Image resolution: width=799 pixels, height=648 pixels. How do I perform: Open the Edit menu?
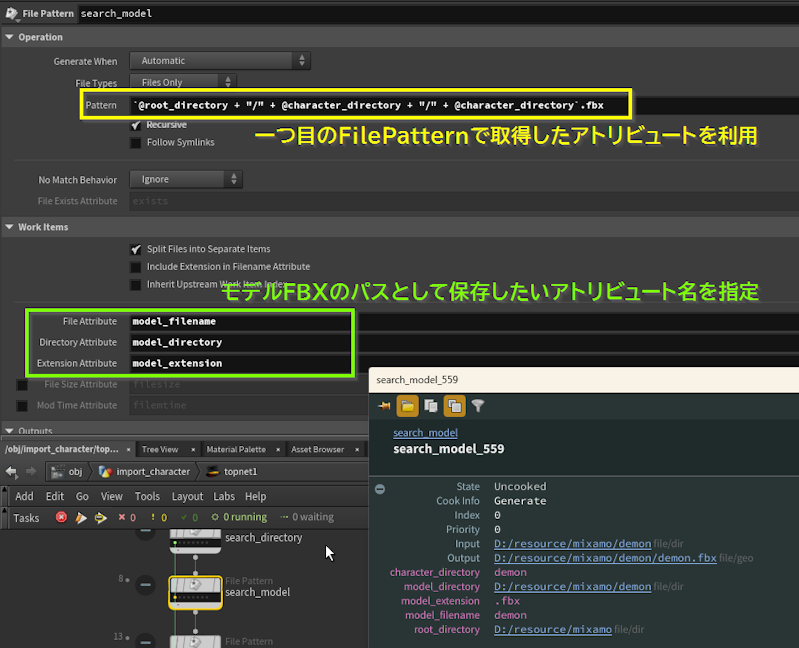55,496
